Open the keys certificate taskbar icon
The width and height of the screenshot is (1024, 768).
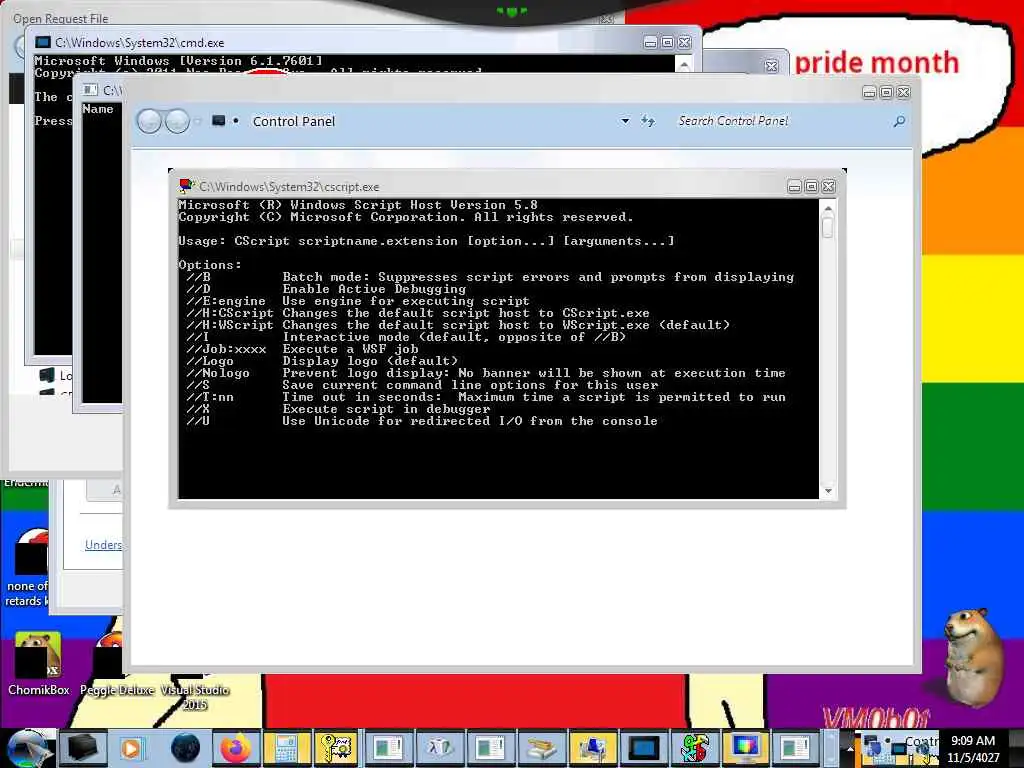pos(337,748)
